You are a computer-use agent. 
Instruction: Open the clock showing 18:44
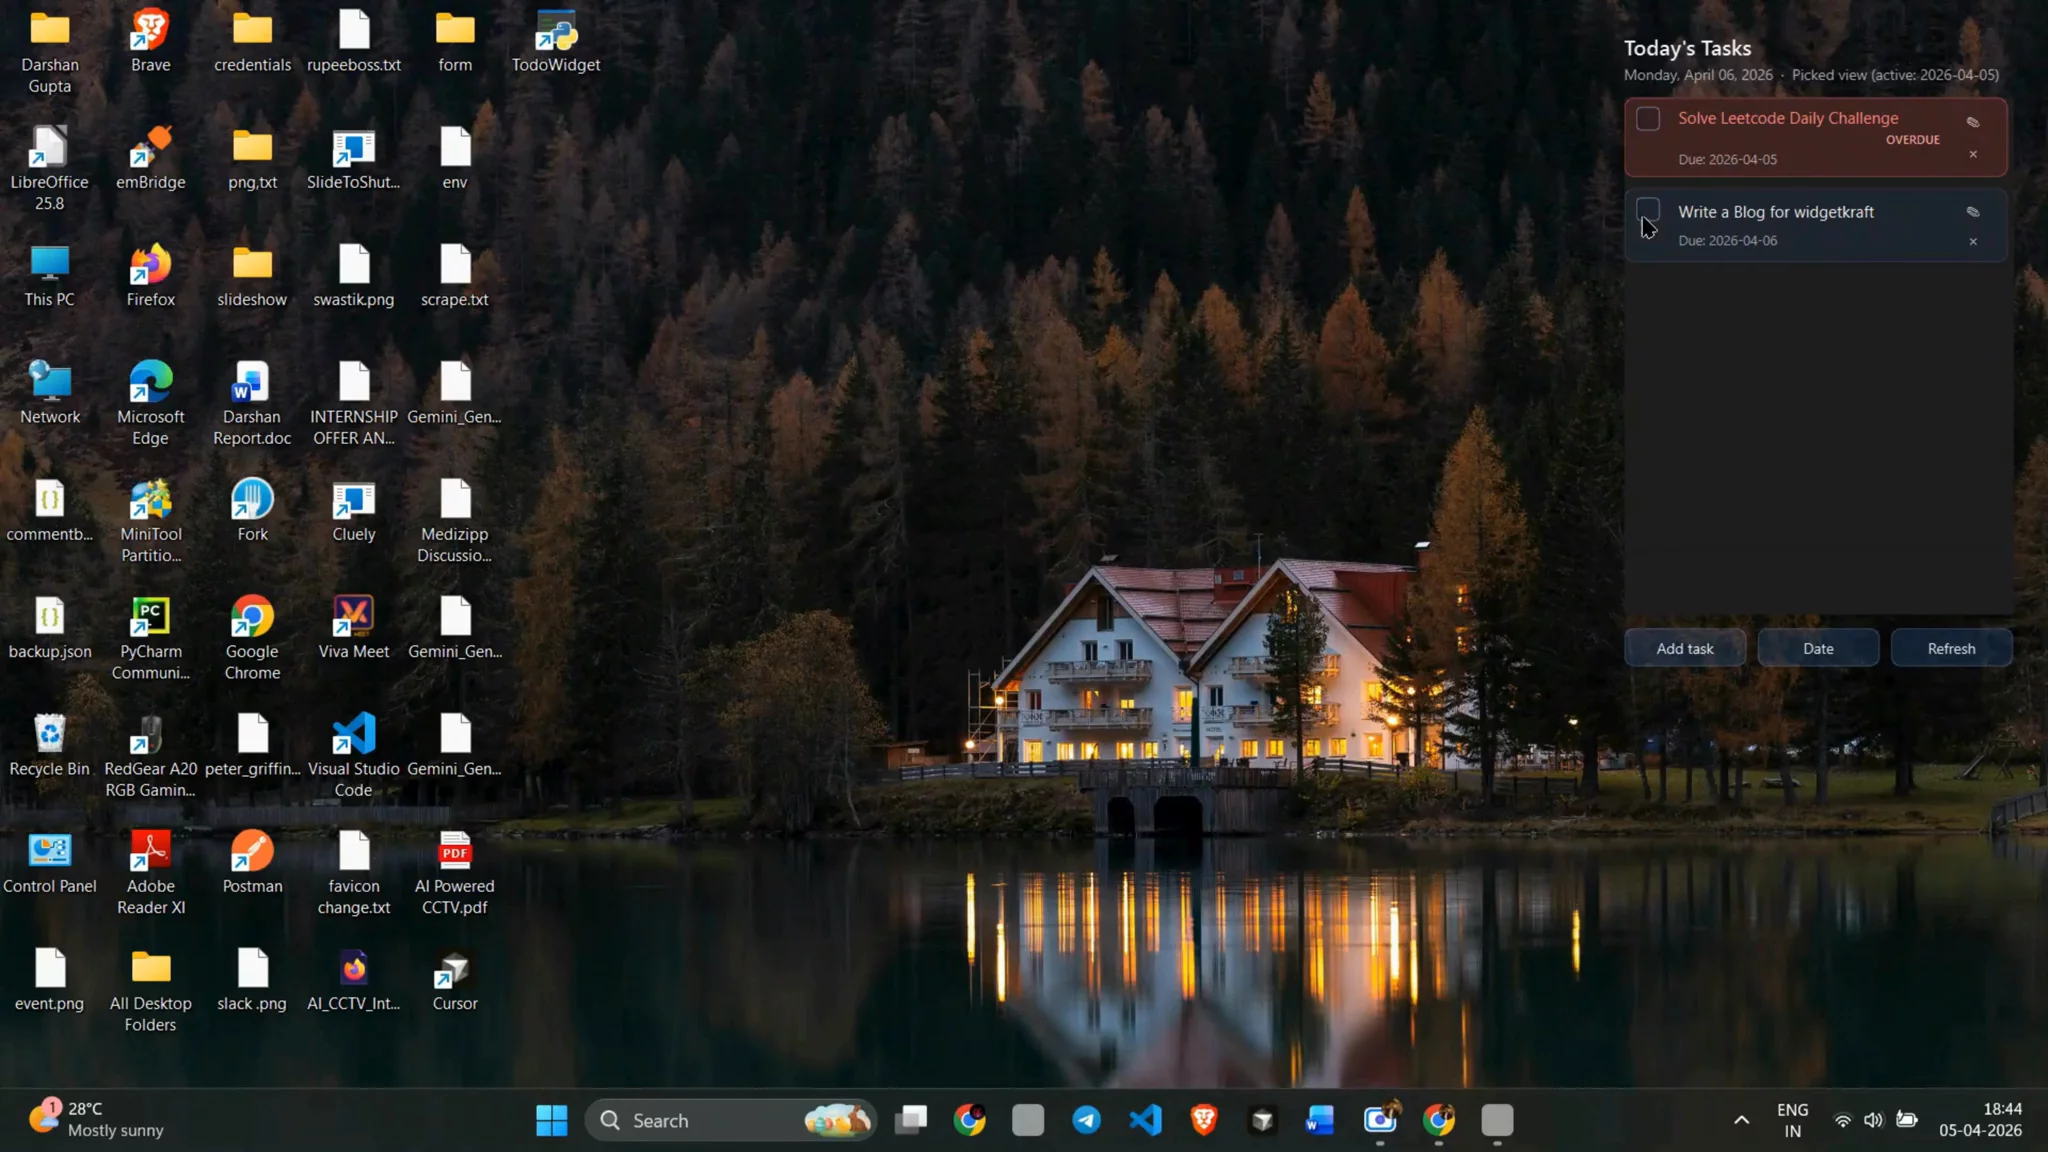(1980, 1120)
